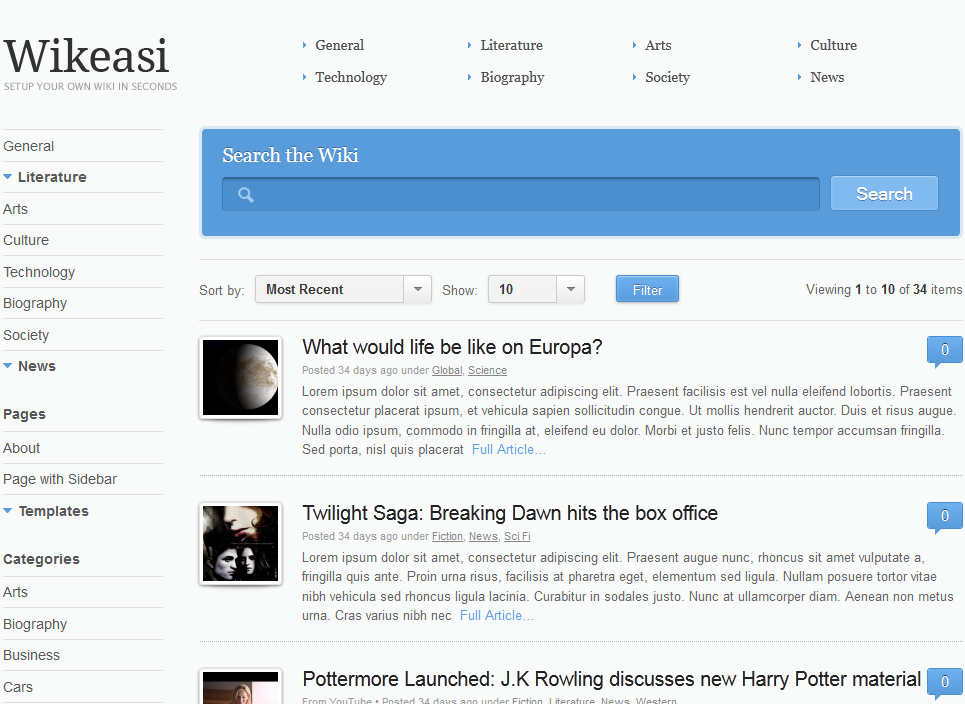This screenshot has width=965, height=704.
Task: Open comment bubble for Twilight Saga article
Action: [x=944, y=518]
